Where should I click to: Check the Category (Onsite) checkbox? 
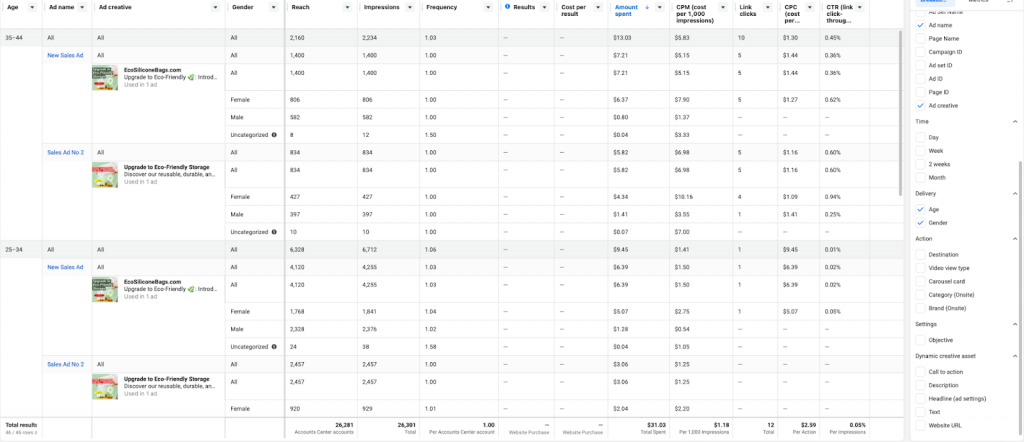click(x=920, y=294)
